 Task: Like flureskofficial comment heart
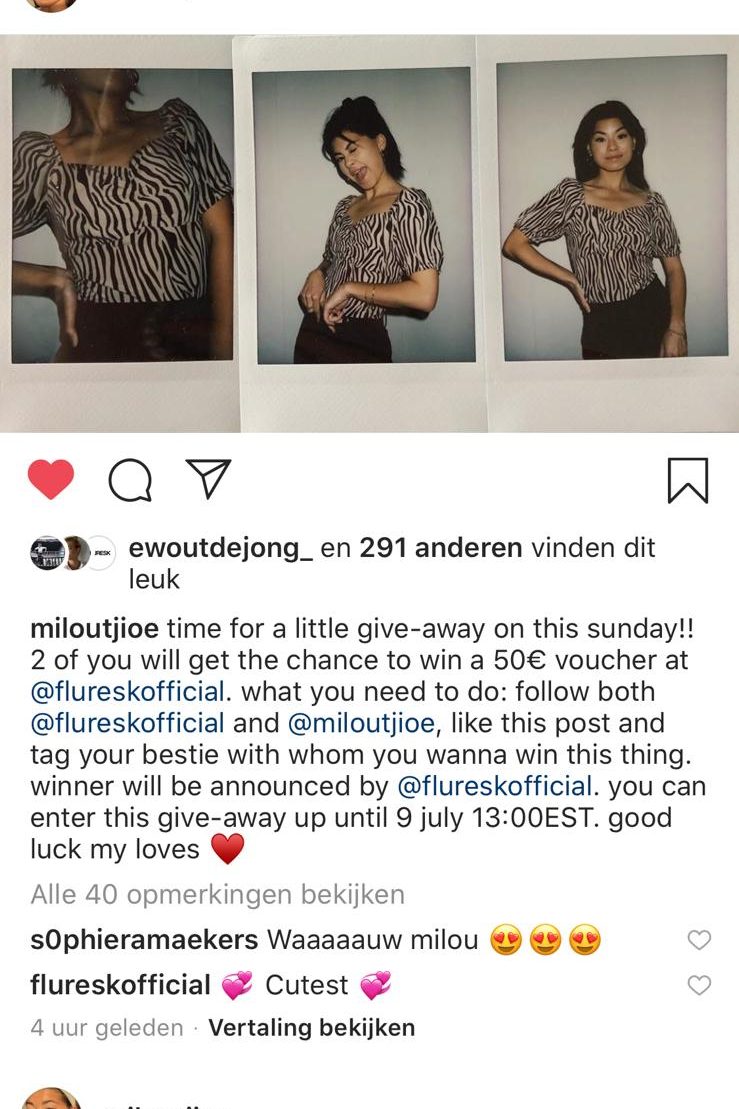click(699, 985)
